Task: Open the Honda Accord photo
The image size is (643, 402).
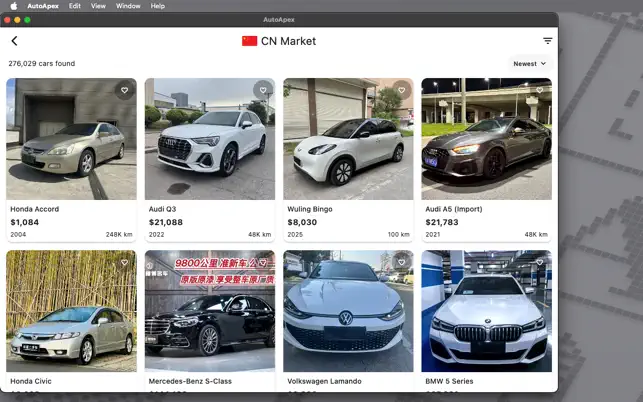Action: click(x=71, y=139)
